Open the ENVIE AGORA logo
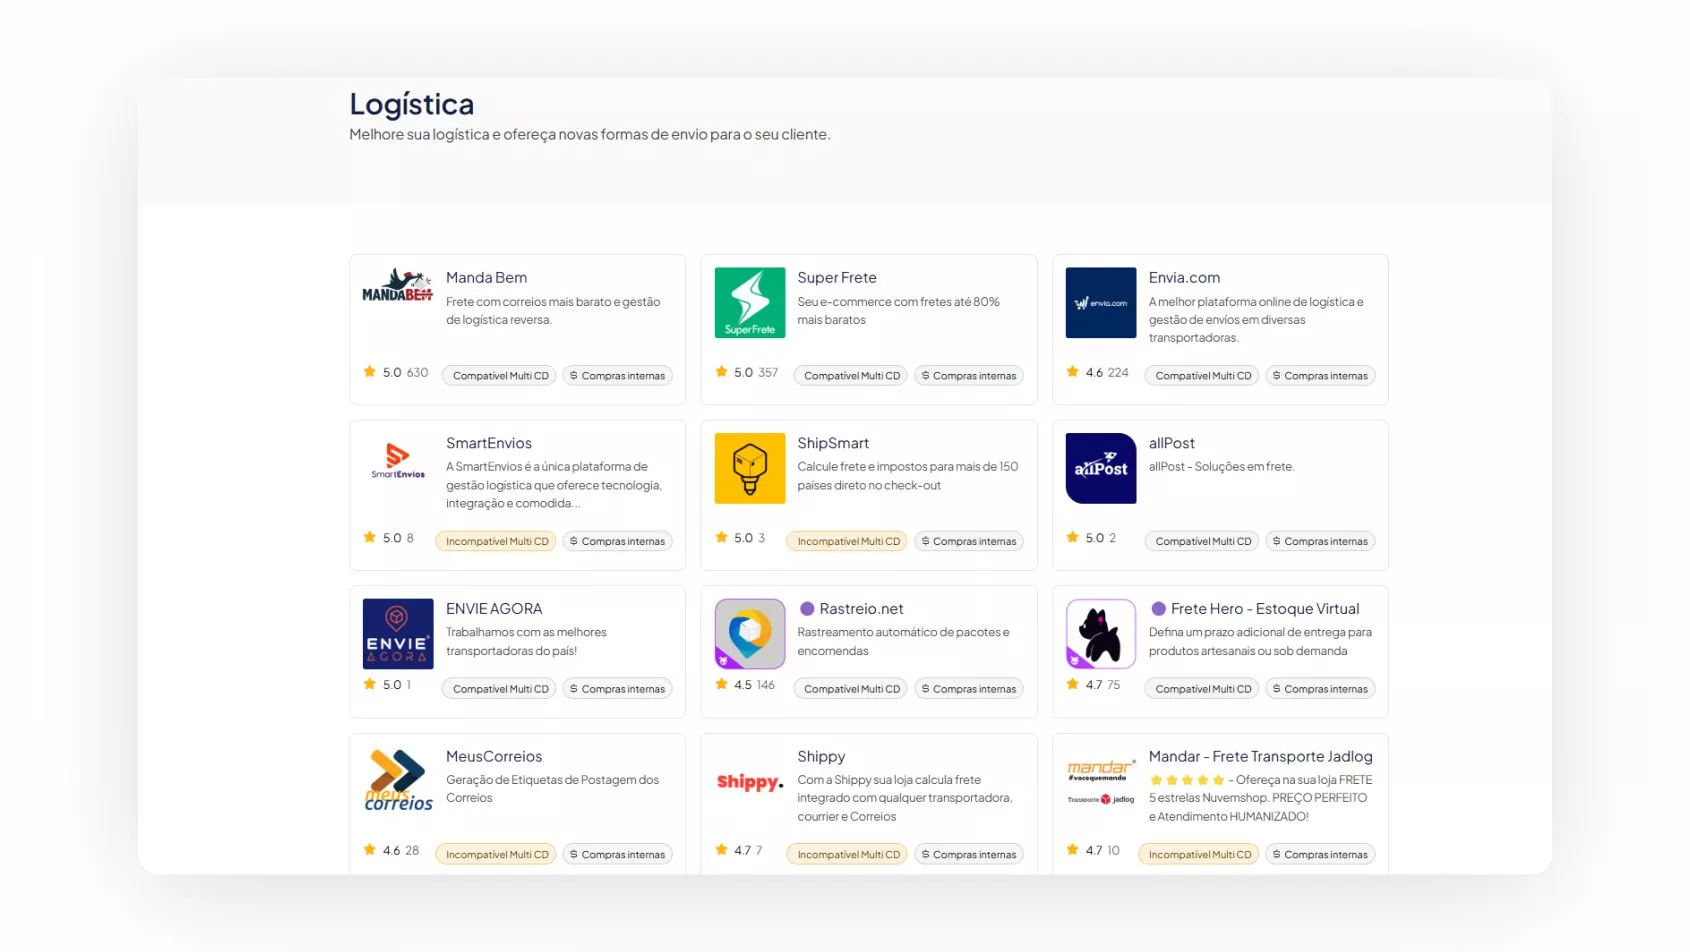The image size is (1690, 952). [x=398, y=634]
